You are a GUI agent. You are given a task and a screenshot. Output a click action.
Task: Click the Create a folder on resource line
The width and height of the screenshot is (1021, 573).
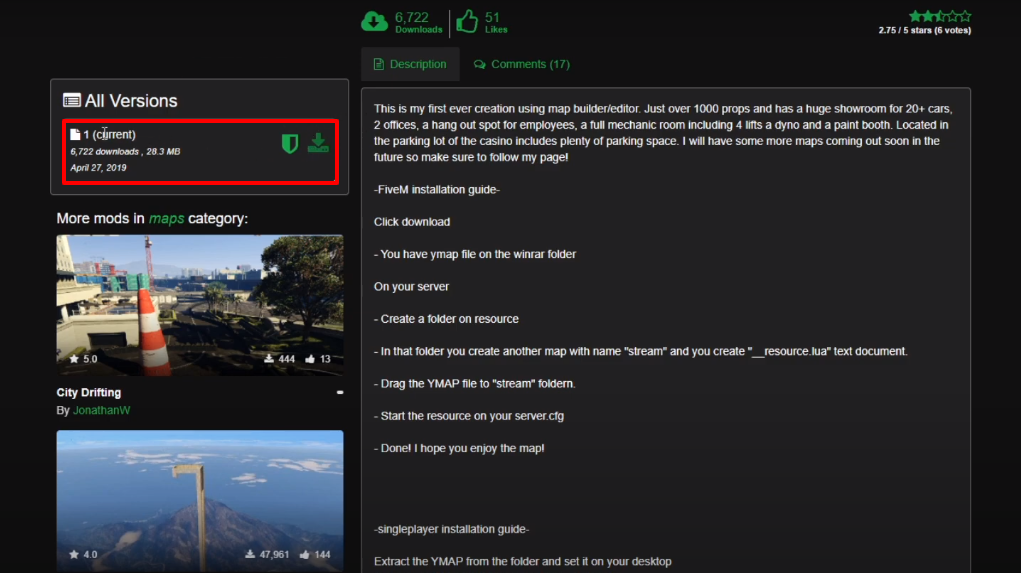(446, 318)
